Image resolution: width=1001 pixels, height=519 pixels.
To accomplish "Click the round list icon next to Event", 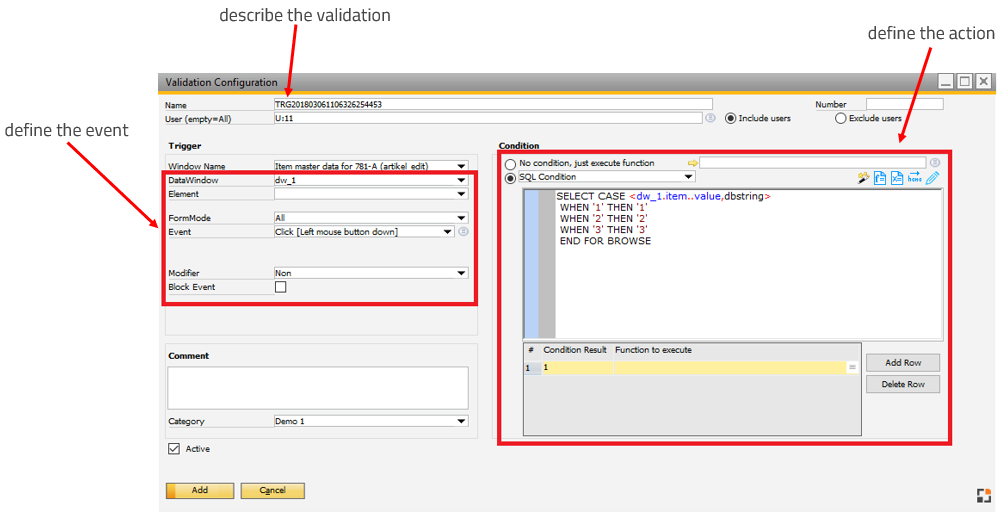I will [x=464, y=232].
